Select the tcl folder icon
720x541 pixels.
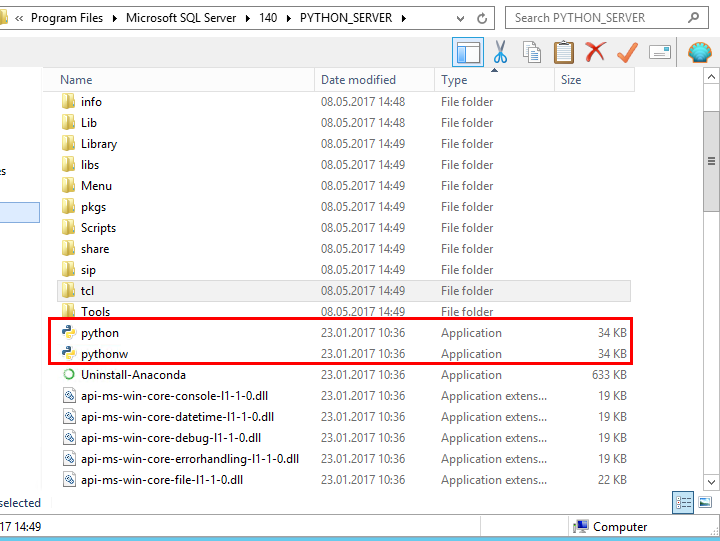[68, 291]
